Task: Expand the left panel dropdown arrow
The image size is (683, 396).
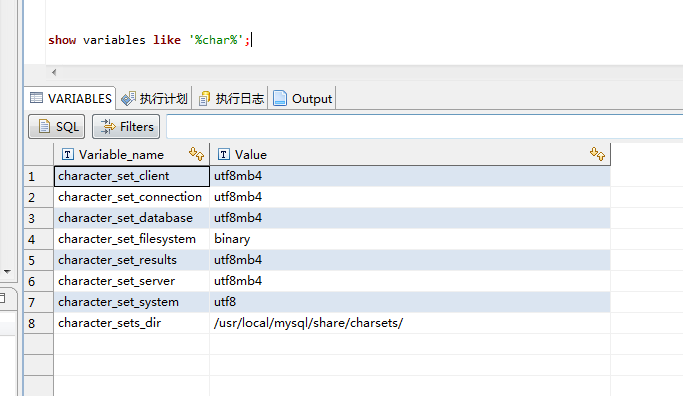Action: point(7,271)
